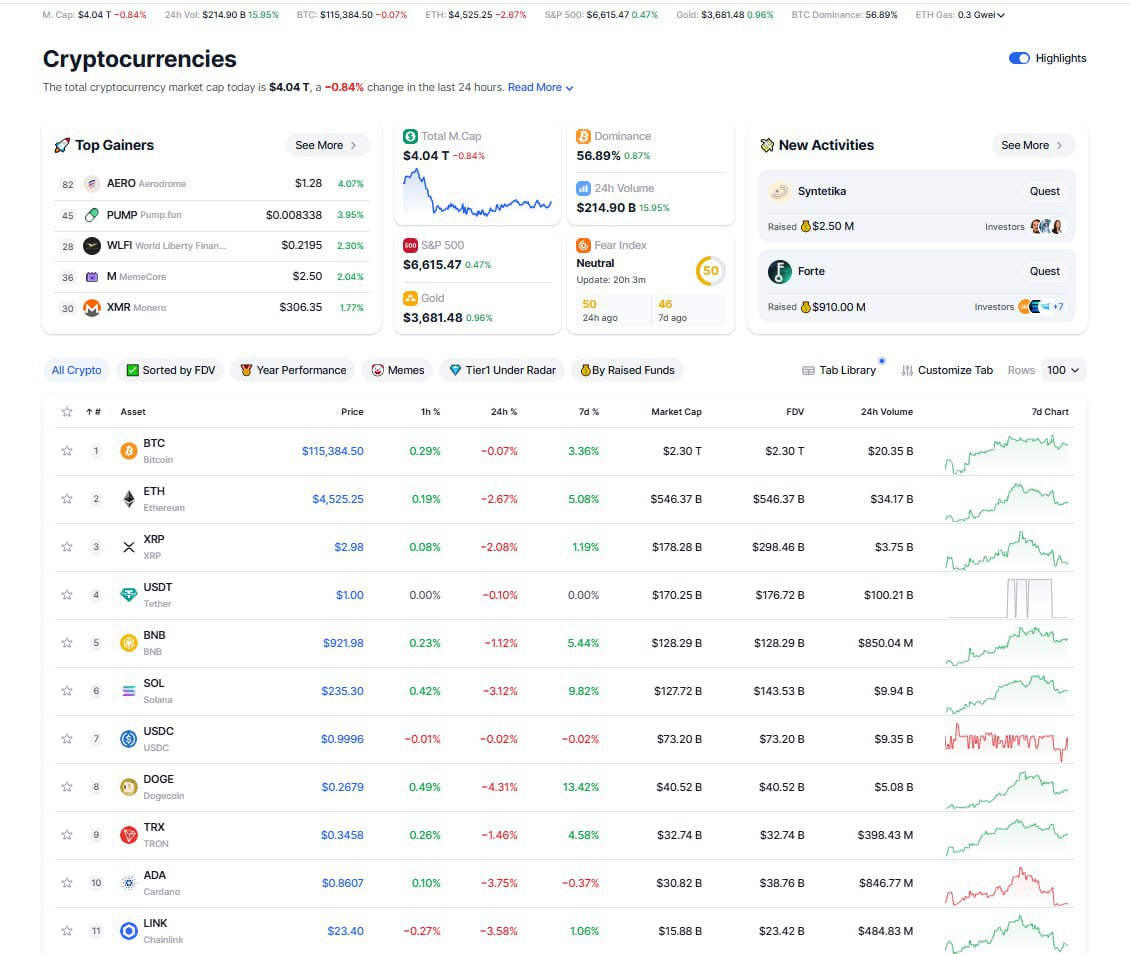Star the DOGE row
Viewport: 1130px width, 954px height.
point(67,787)
